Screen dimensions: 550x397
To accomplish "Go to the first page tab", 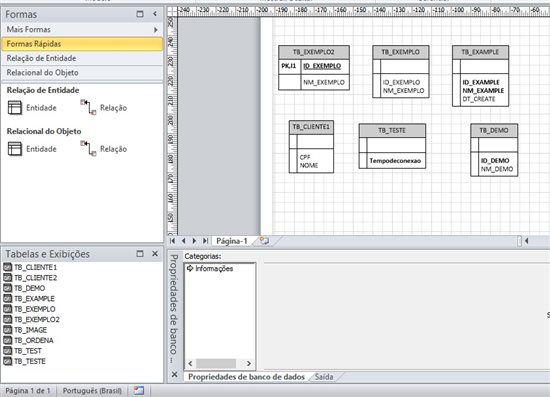I will pos(172,241).
